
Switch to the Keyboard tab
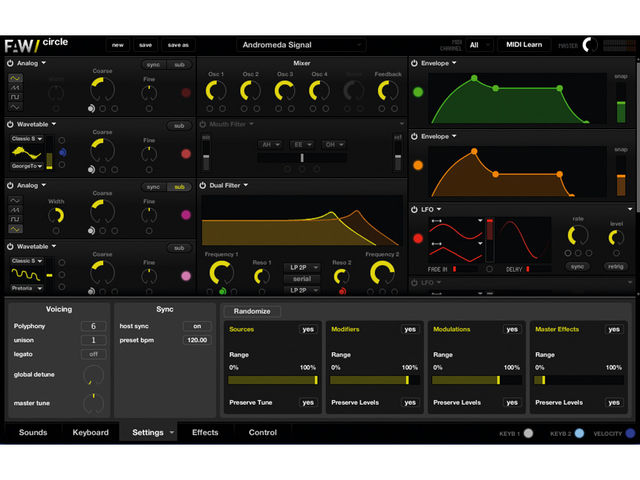91,432
